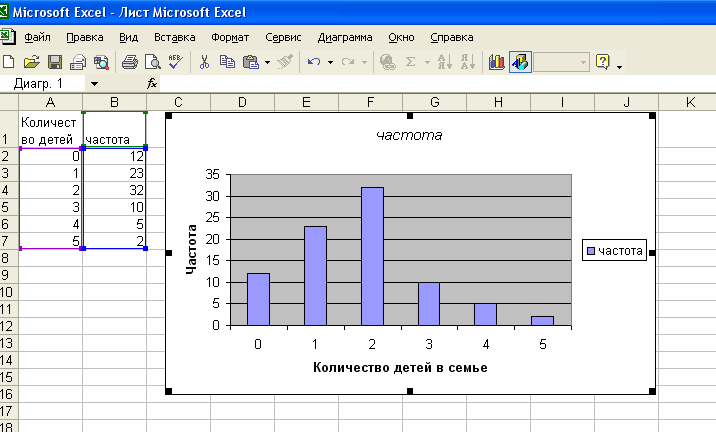Open the Диаграмма menu
The image size is (716, 432).
pos(344,37)
